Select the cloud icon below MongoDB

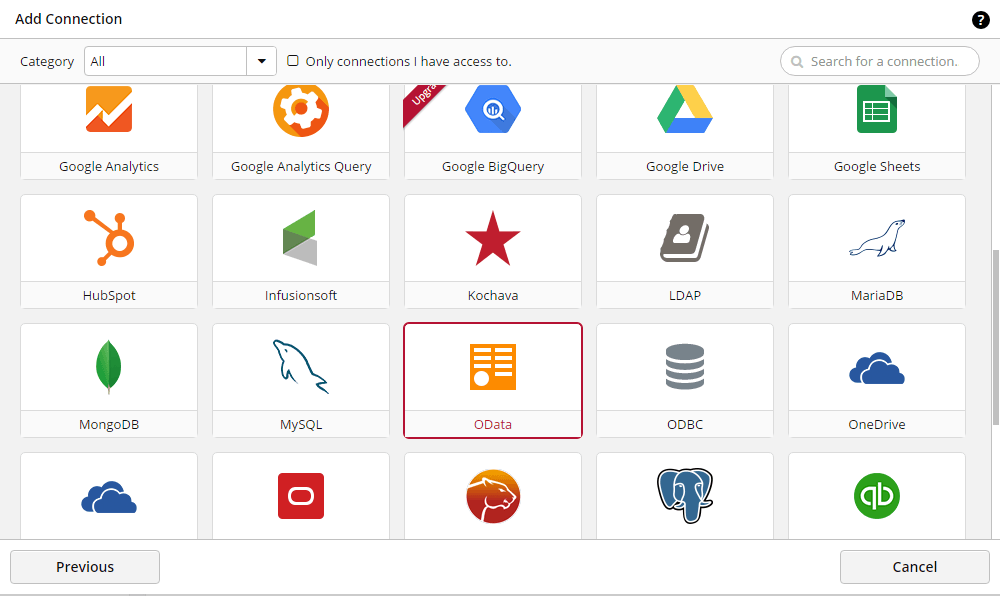[x=109, y=497]
